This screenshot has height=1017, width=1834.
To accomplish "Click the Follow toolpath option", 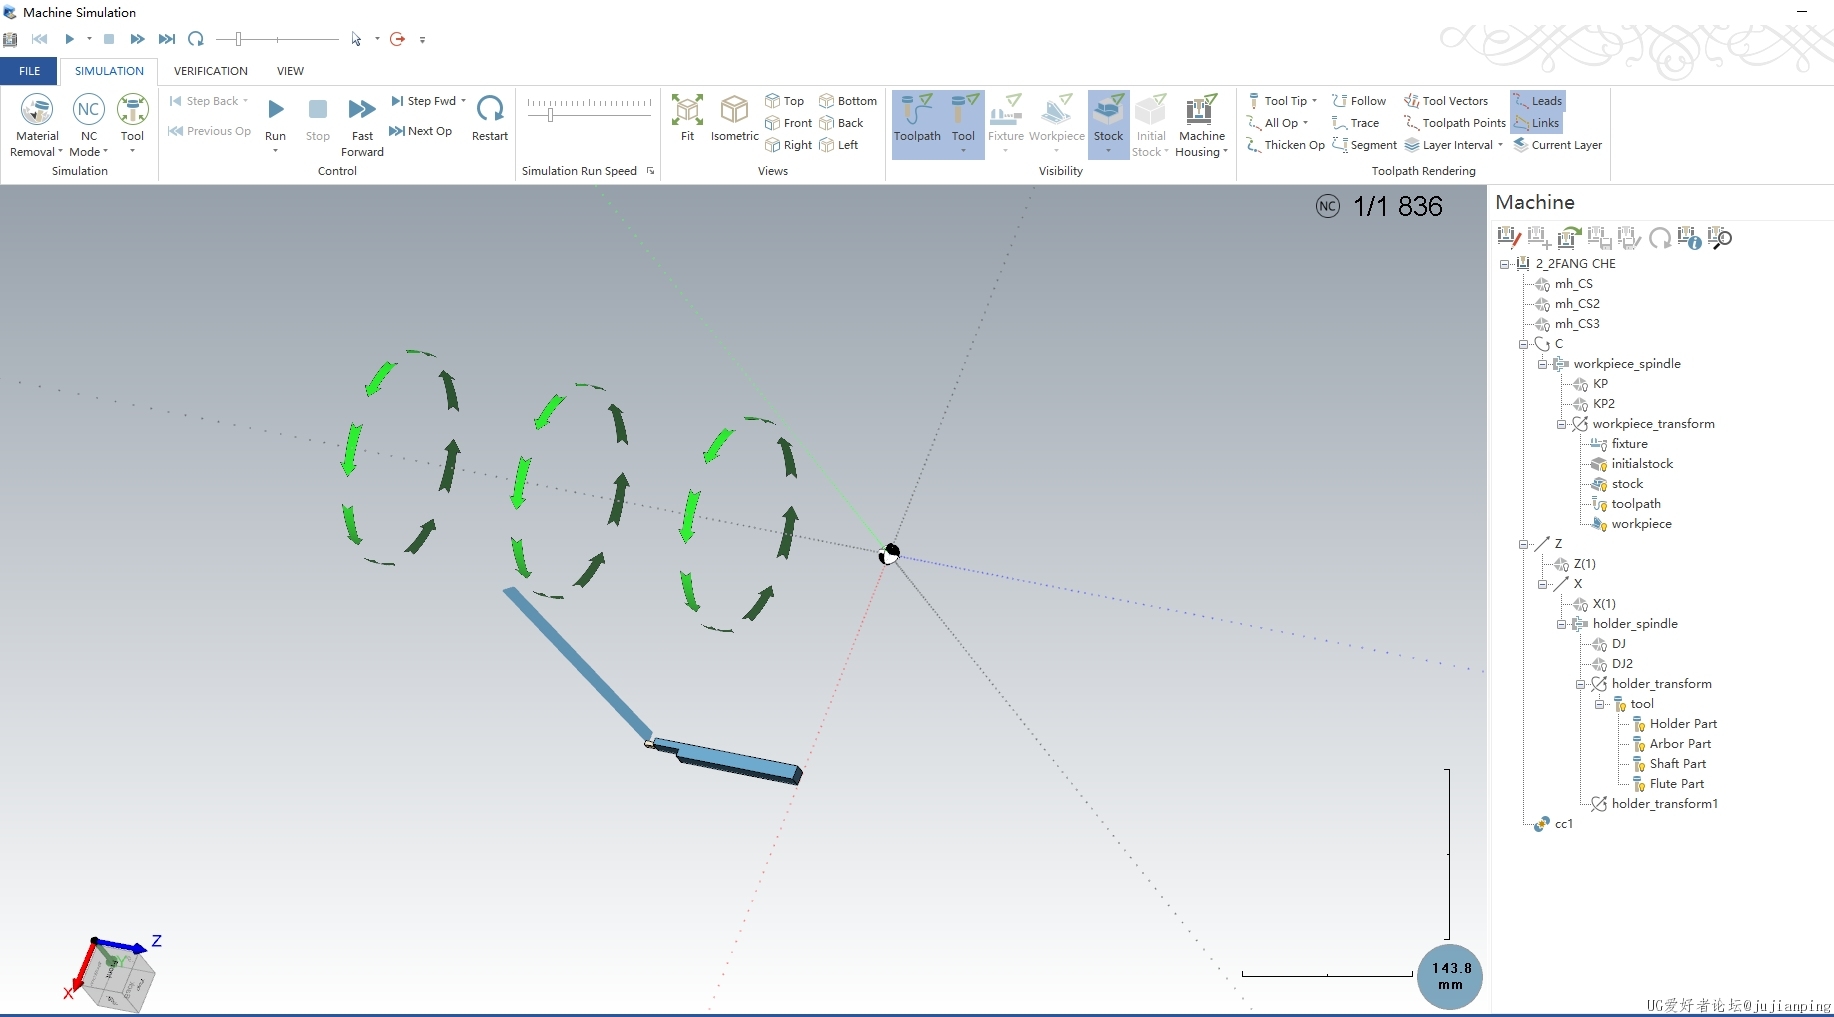I will pyautogui.click(x=1359, y=101).
